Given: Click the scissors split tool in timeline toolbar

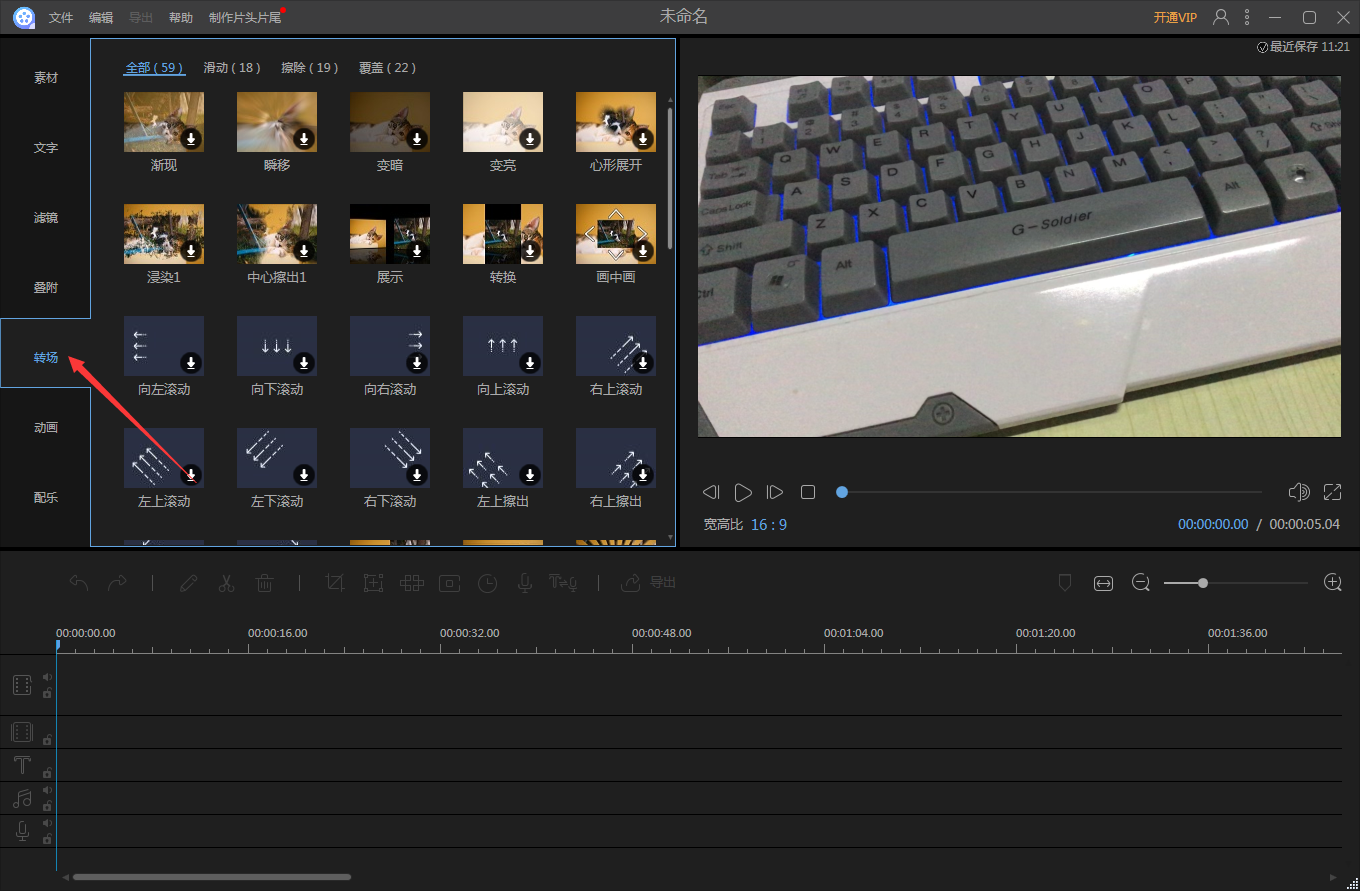Looking at the screenshot, I should coord(226,583).
